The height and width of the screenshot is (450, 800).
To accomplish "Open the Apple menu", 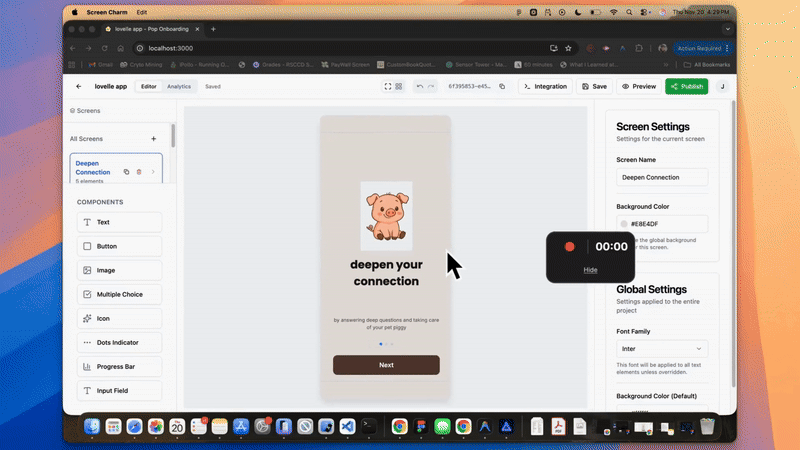I will coord(74,12).
